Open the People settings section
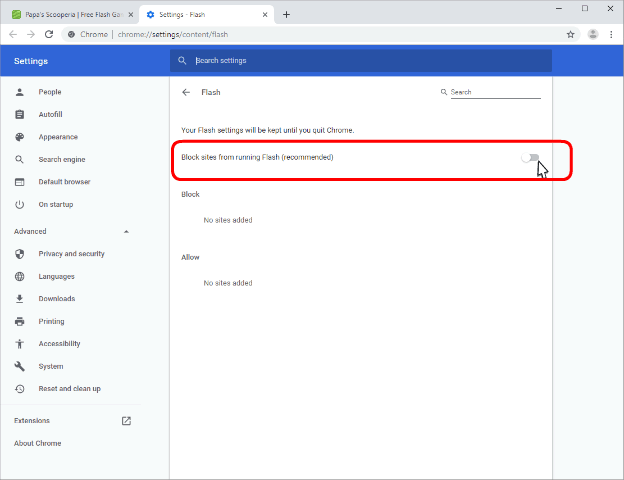This screenshot has height=480, width=624. (50, 92)
